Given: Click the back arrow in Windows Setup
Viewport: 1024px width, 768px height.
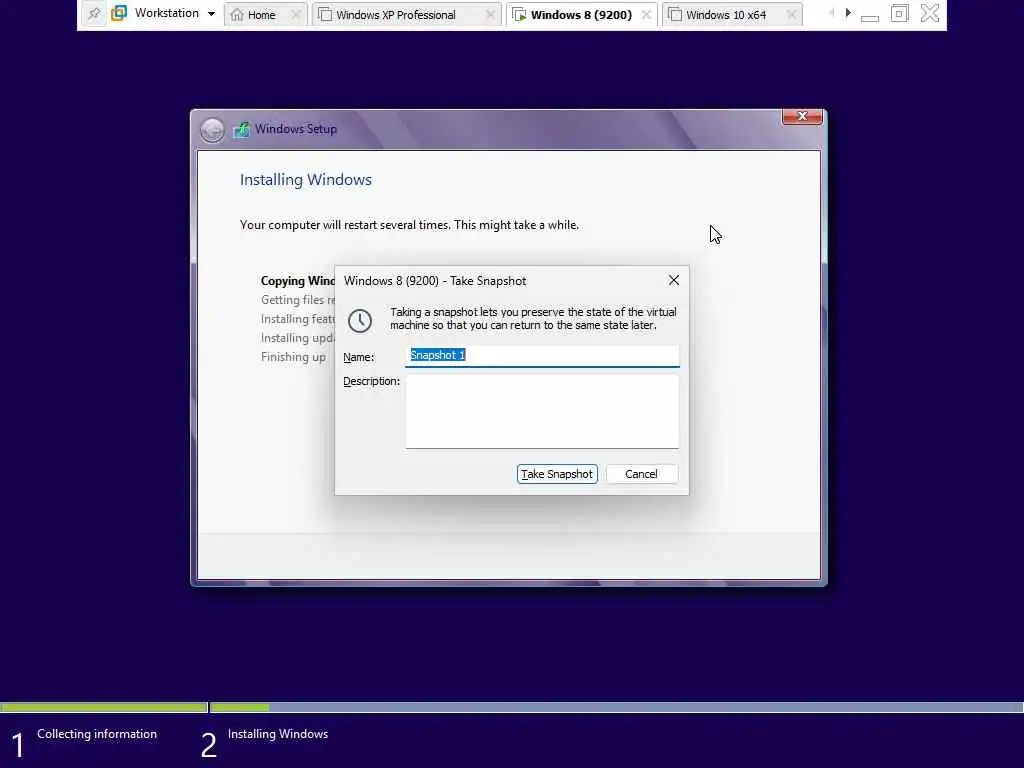Looking at the screenshot, I should pyautogui.click(x=212, y=130).
